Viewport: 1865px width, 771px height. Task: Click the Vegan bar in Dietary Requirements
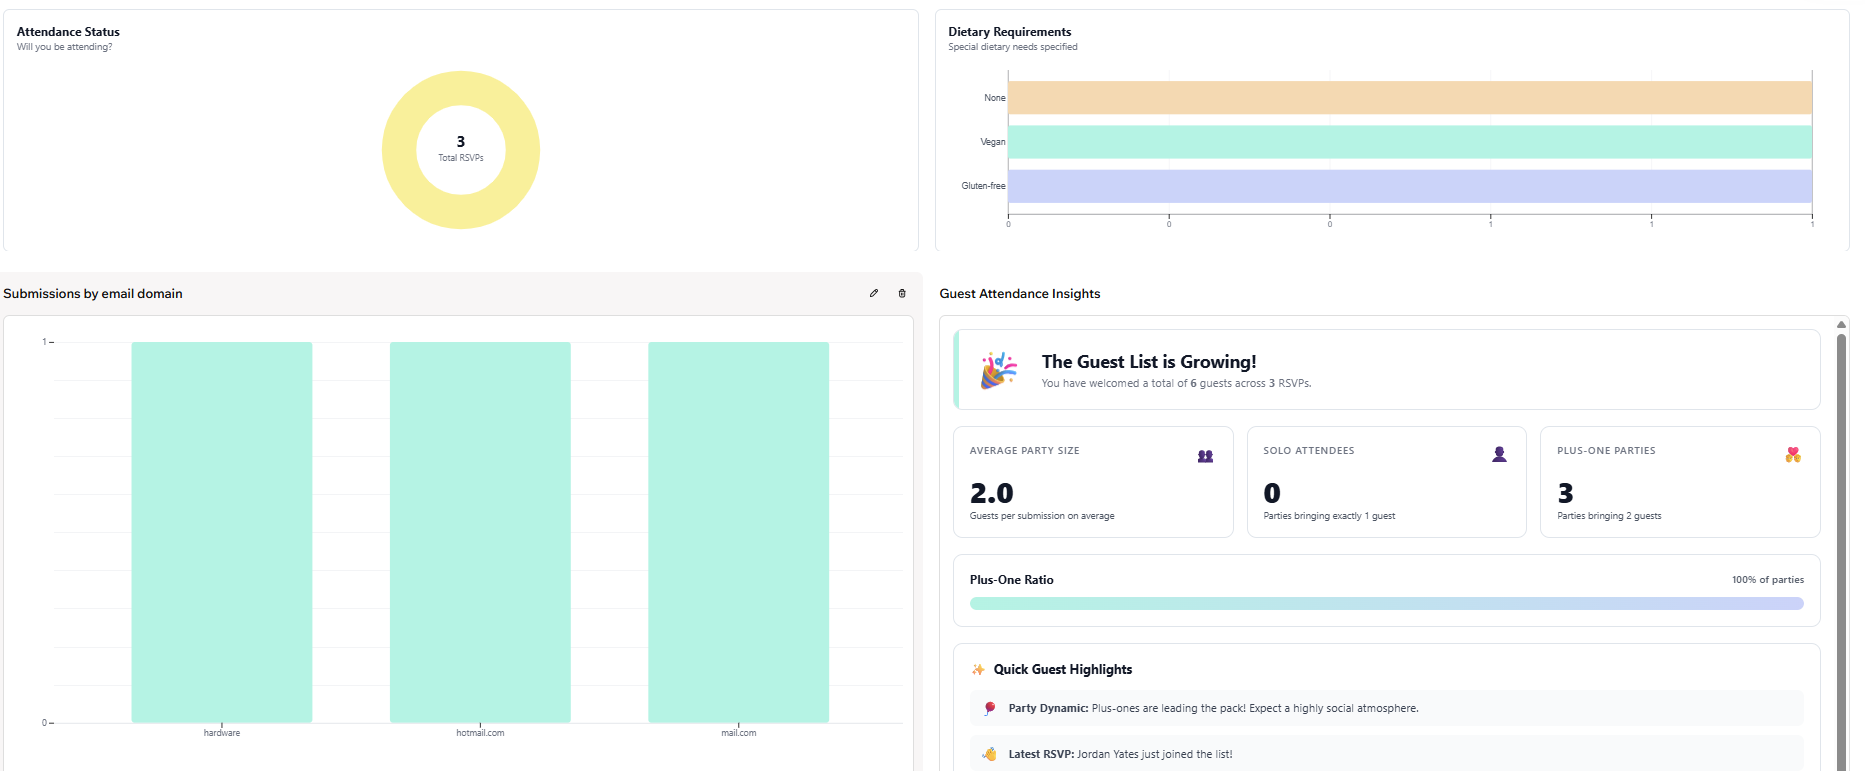click(1410, 142)
